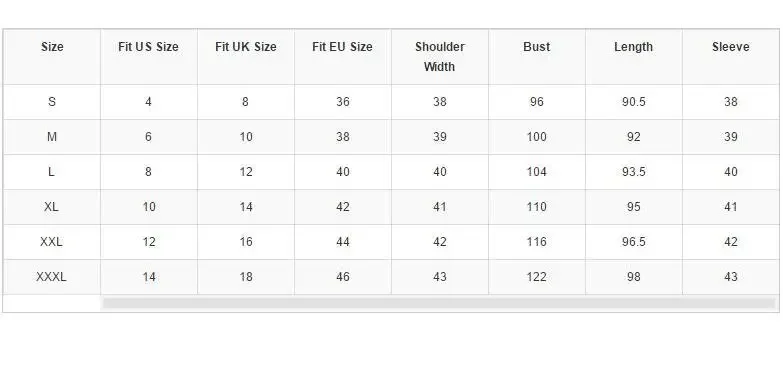The width and height of the screenshot is (783, 377).
Task: Click the Shoulder Width column header
Action: click(x=439, y=56)
